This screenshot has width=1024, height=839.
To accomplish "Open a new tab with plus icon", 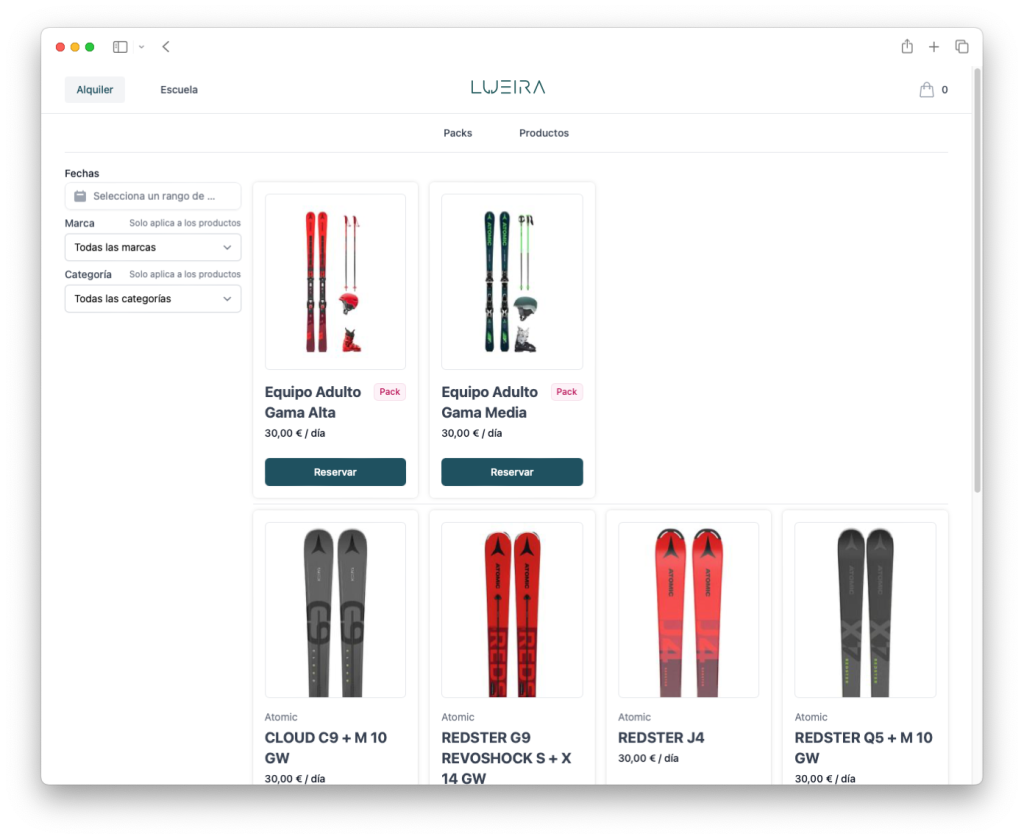I will click(x=934, y=47).
